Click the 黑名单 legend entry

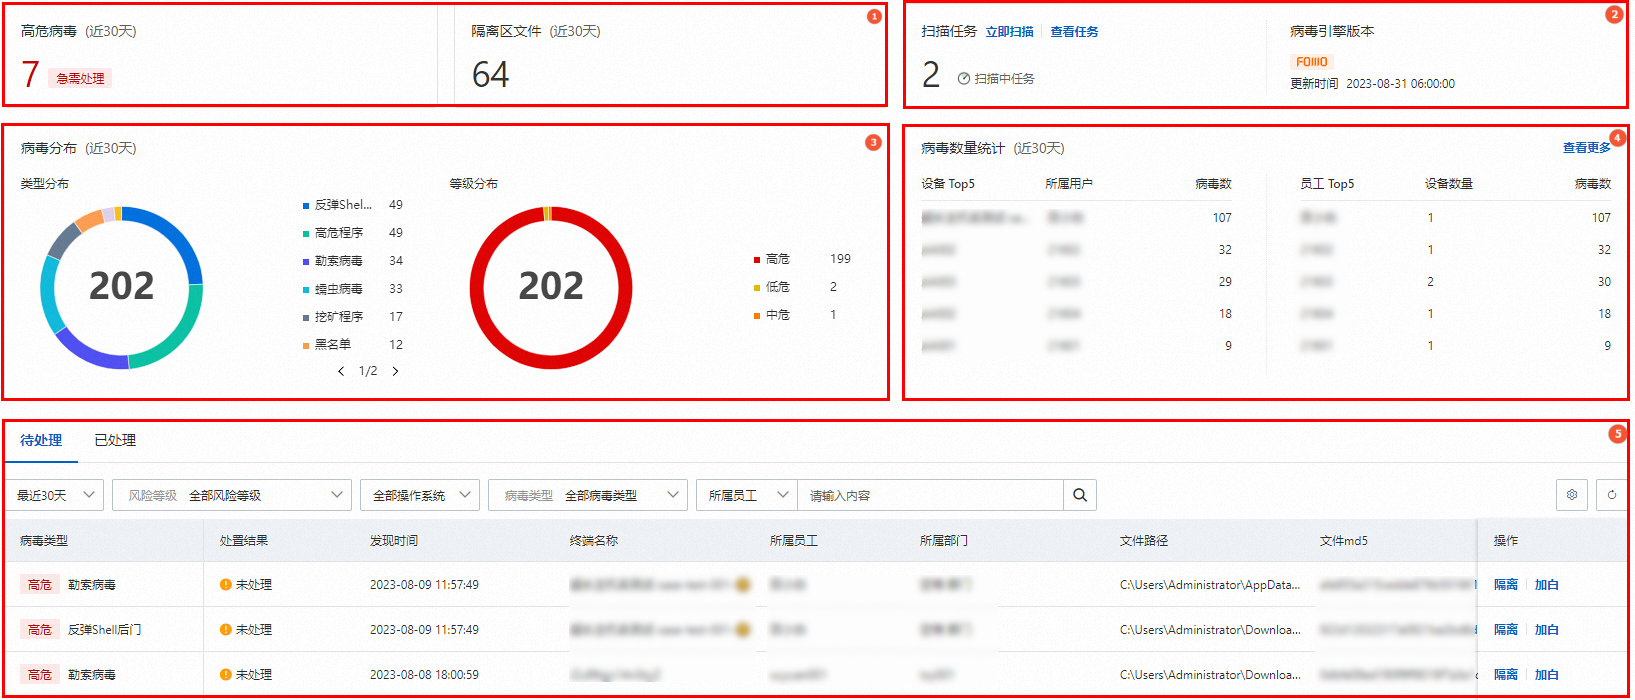click(x=353, y=345)
